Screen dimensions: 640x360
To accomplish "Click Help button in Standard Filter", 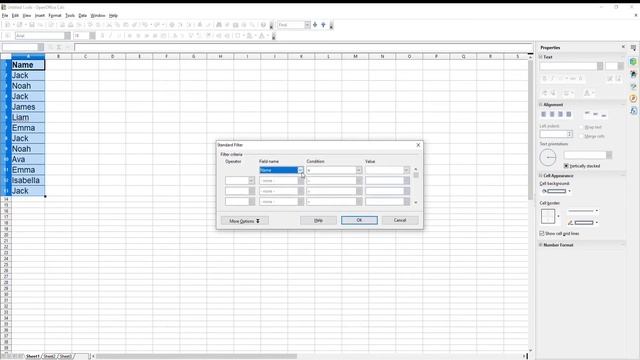I will tap(318, 220).
